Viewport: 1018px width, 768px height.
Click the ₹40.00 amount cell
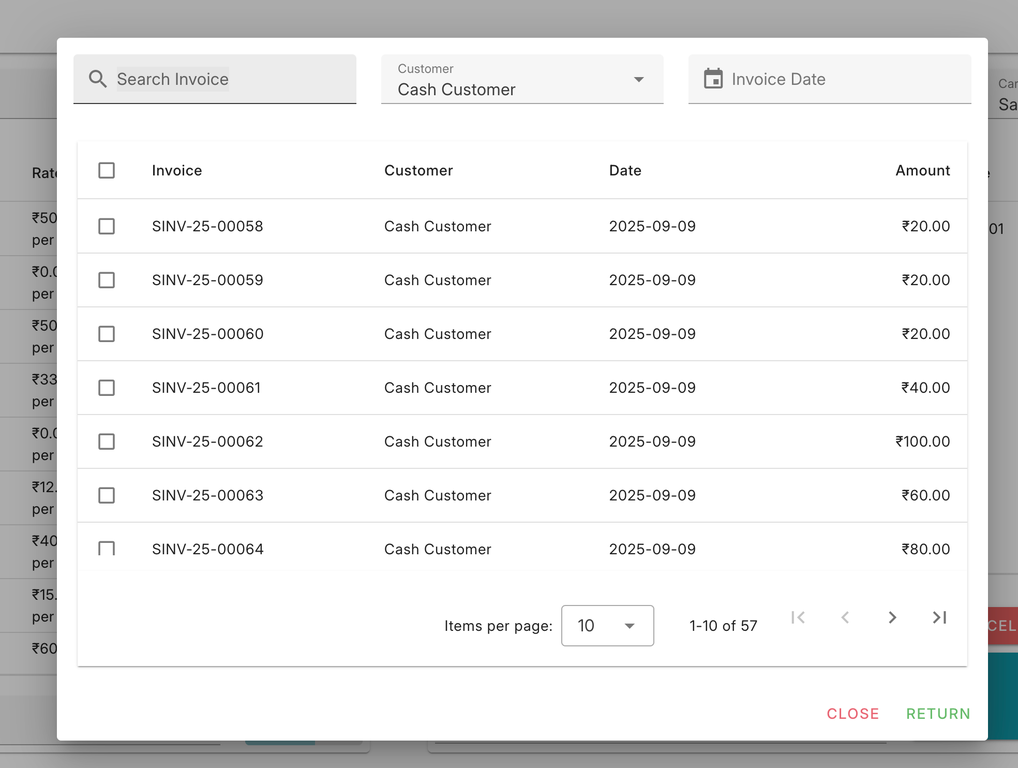(925, 388)
